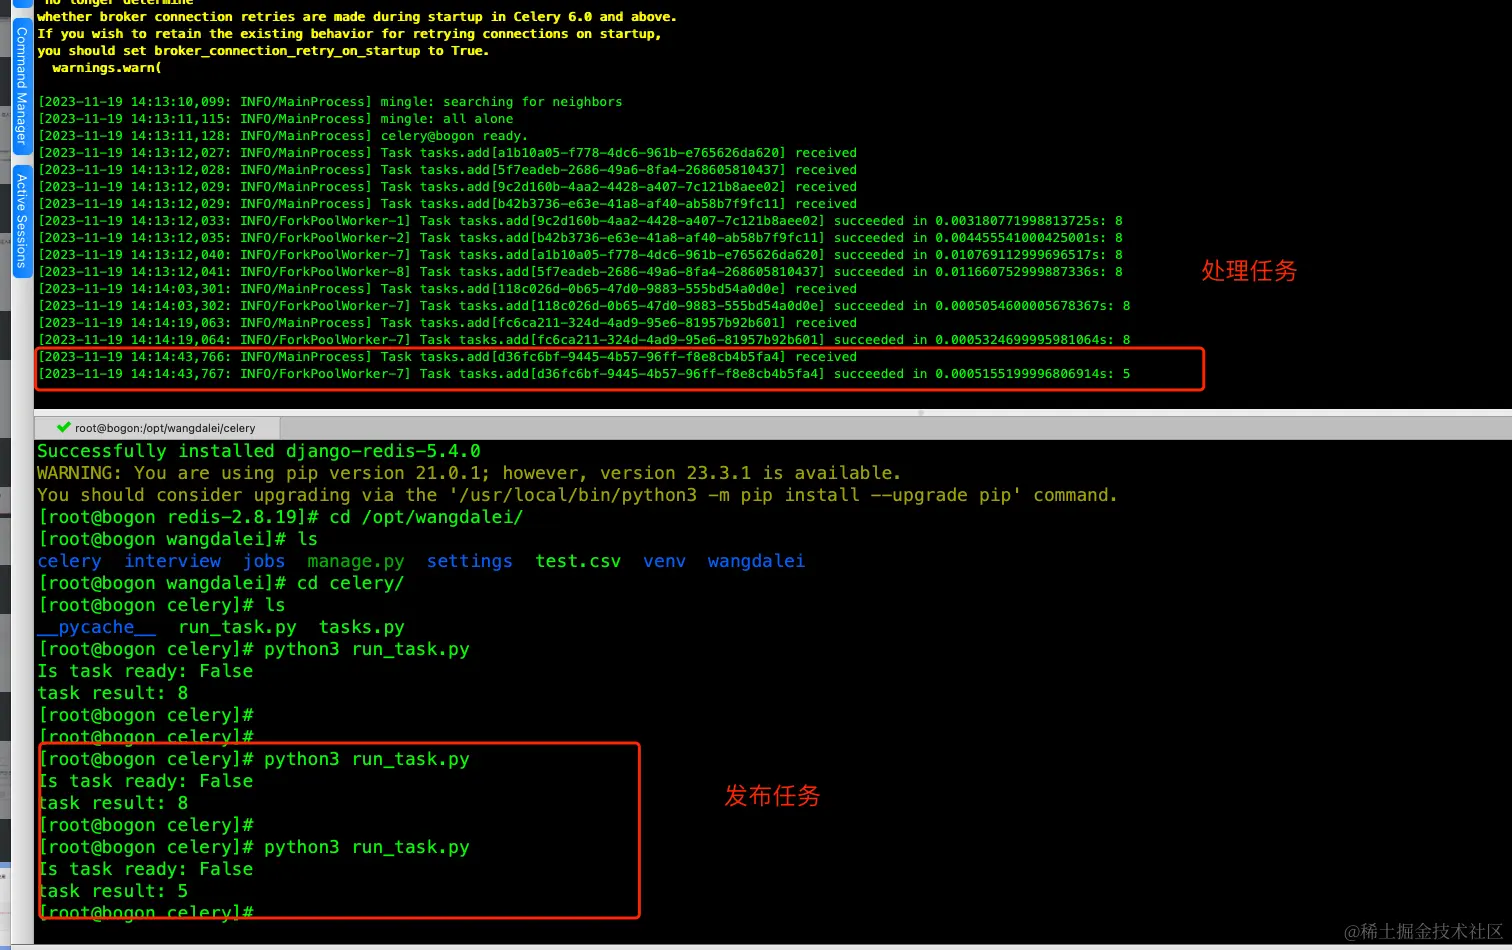Click 'Successfully installed django-redis-5.4.0' line

(x=259, y=451)
